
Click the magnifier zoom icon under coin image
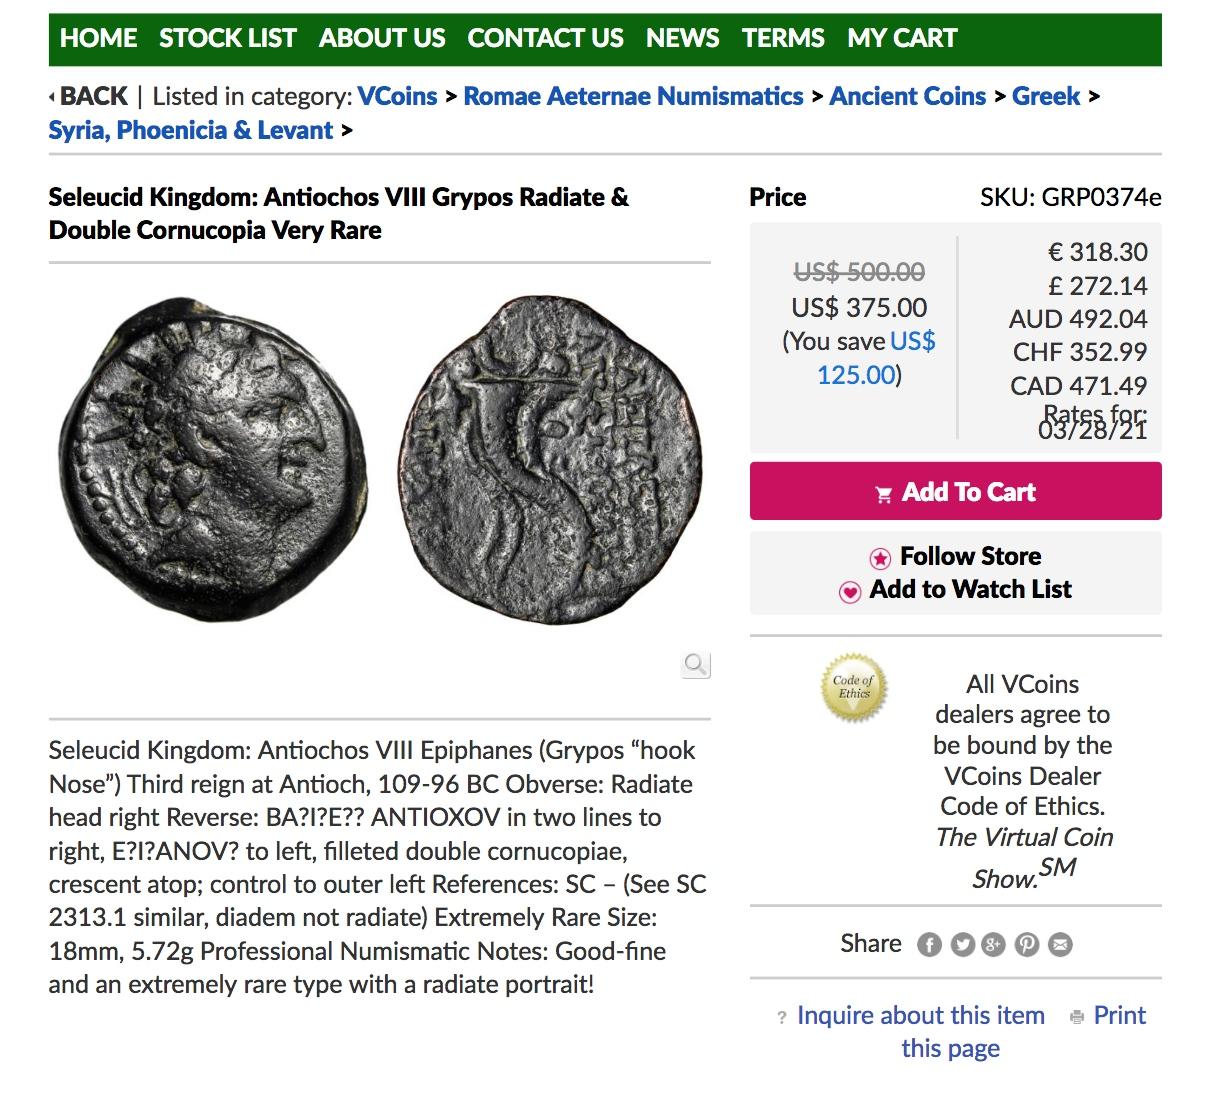click(695, 664)
